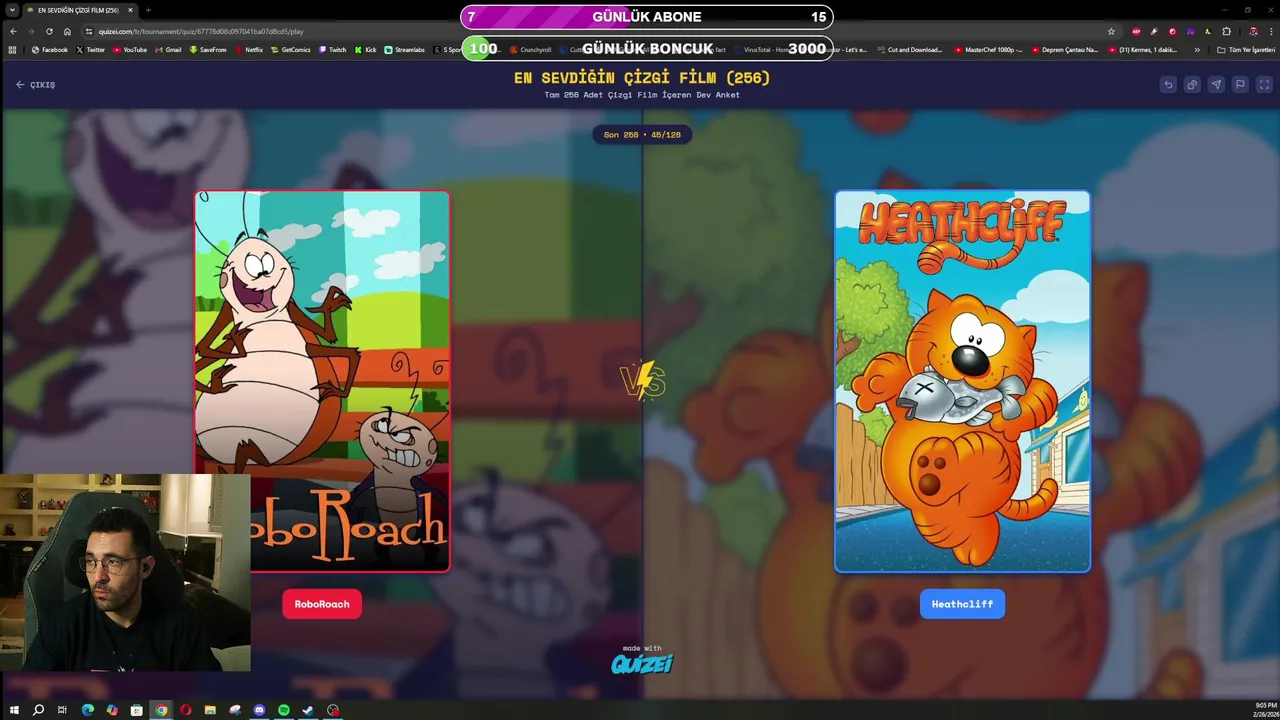1280x720 pixels.
Task: Open Microsoft Store from taskbar
Action: point(136,710)
